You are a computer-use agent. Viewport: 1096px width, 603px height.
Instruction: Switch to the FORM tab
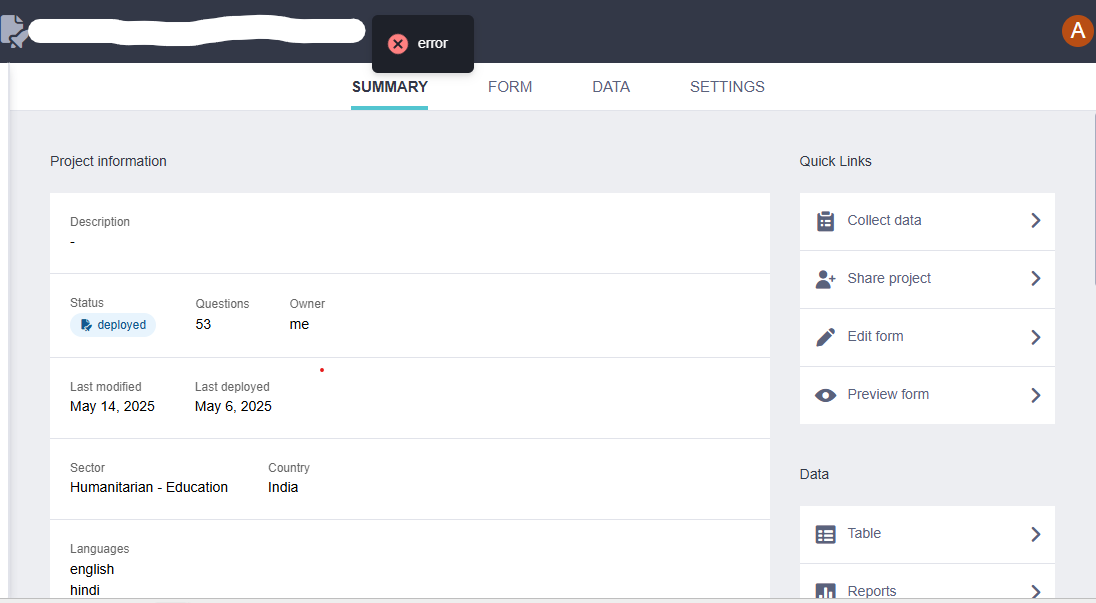[x=510, y=87]
